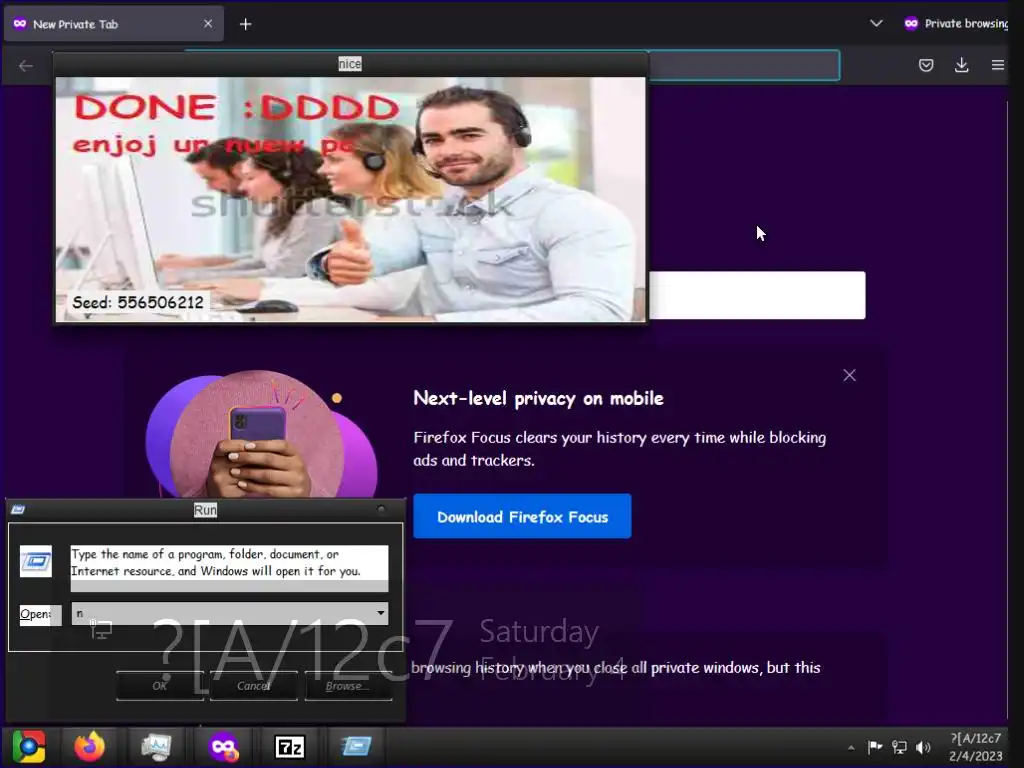Open Action Center flag tray icon
The width and height of the screenshot is (1024, 768).
click(x=874, y=746)
